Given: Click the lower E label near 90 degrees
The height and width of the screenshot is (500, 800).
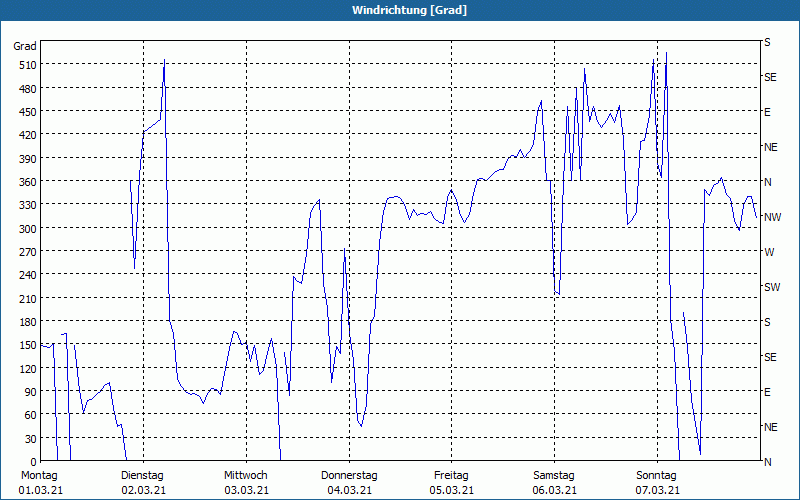Looking at the screenshot, I should point(767,392).
